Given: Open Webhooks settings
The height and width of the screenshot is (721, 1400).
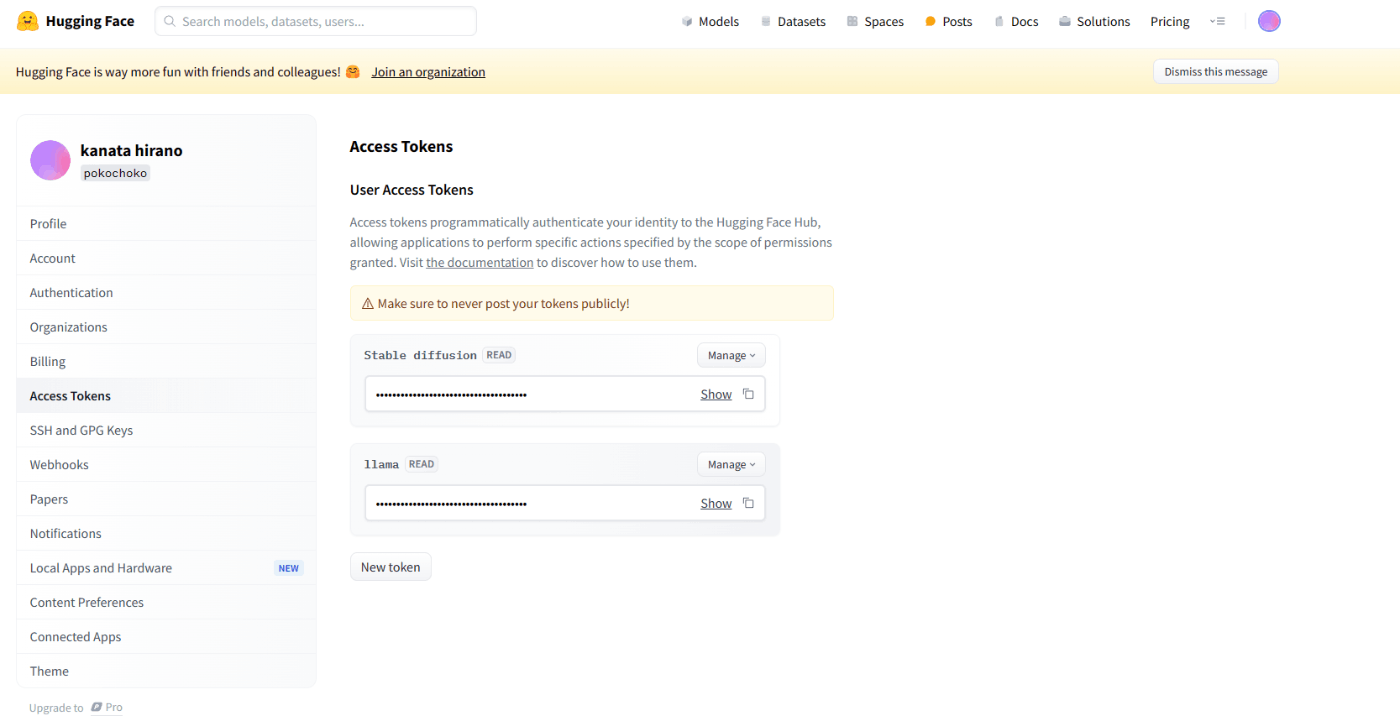Looking at the screenshot, I should [166, 465].
